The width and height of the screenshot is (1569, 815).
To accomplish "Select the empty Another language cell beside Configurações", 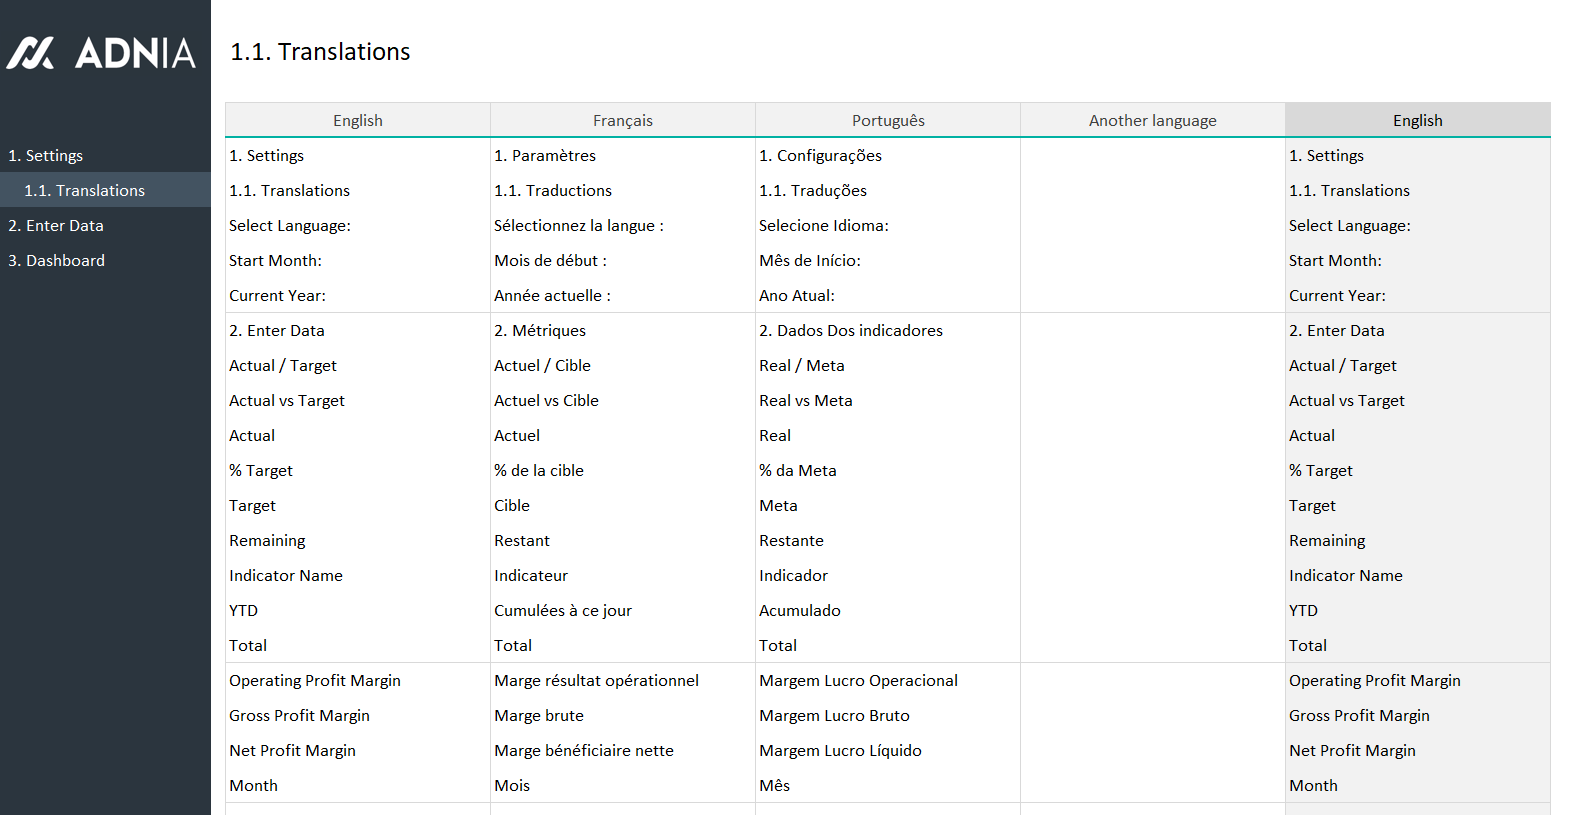I will 1152,156.
